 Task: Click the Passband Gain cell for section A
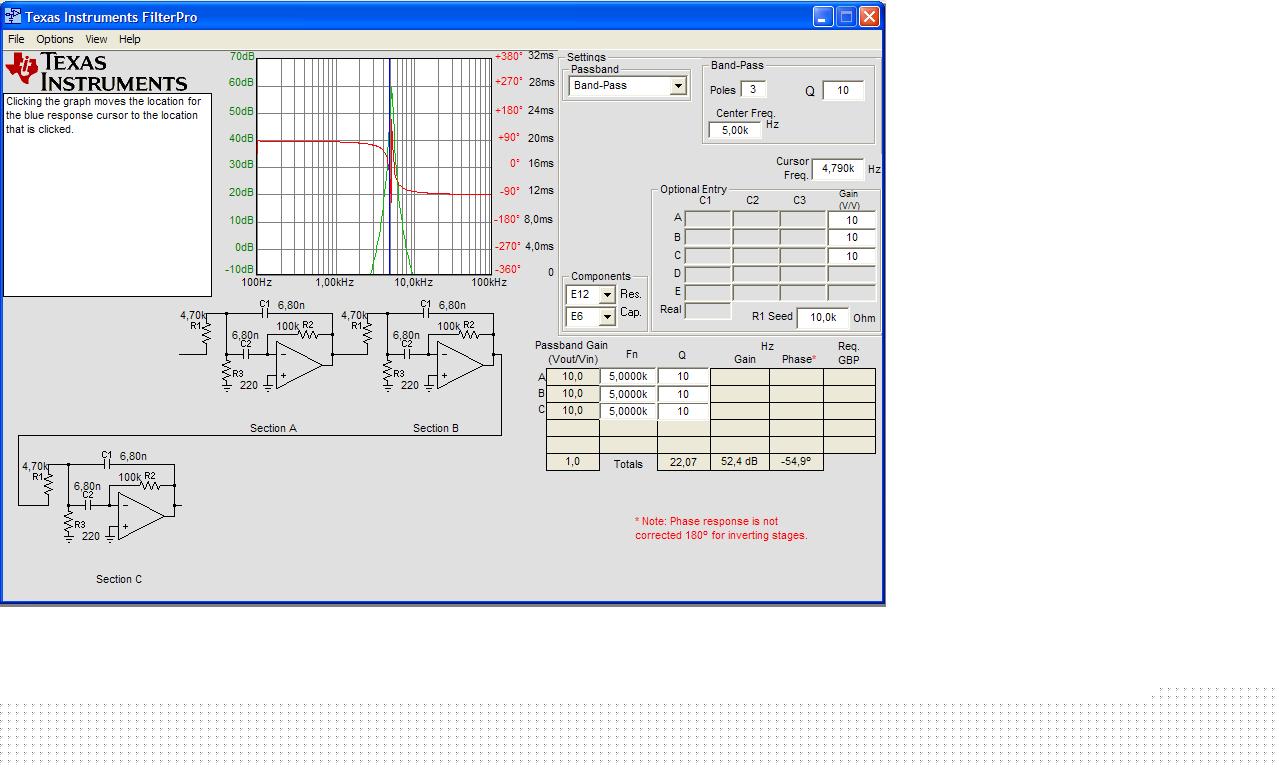pyautogui.click(x=573, y=377)
